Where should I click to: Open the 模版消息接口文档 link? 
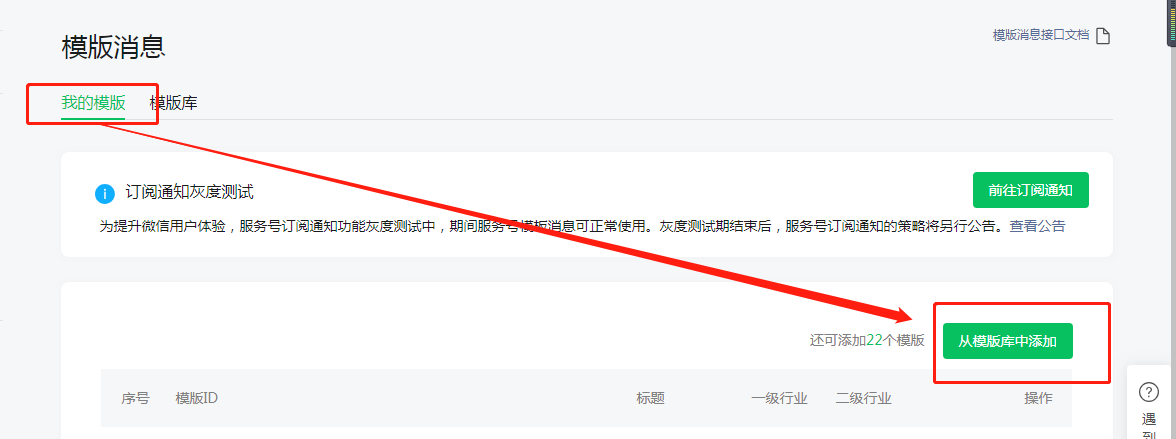click(x=1040, y=35)
